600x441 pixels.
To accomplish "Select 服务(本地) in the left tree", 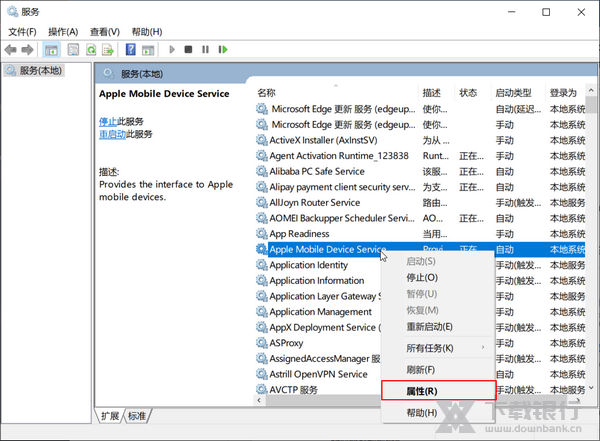I will (34, 71).
